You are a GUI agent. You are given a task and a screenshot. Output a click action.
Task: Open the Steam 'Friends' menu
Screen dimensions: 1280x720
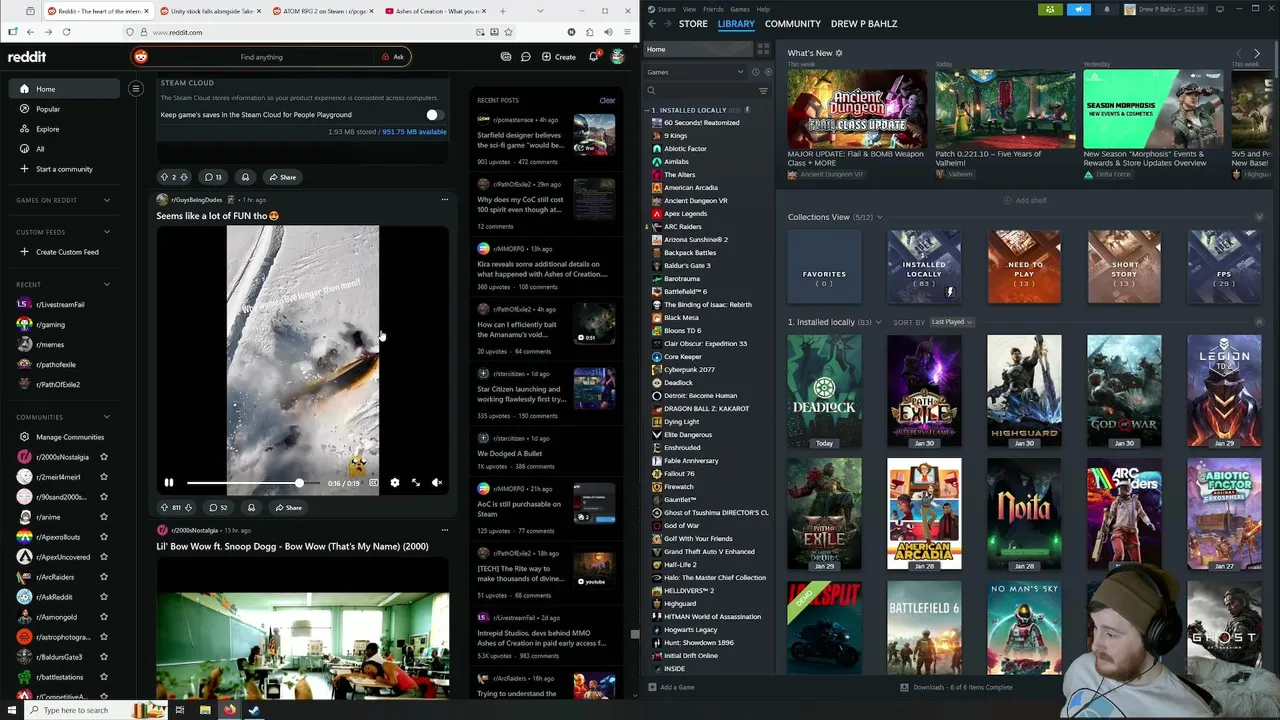tap(713, 9)
